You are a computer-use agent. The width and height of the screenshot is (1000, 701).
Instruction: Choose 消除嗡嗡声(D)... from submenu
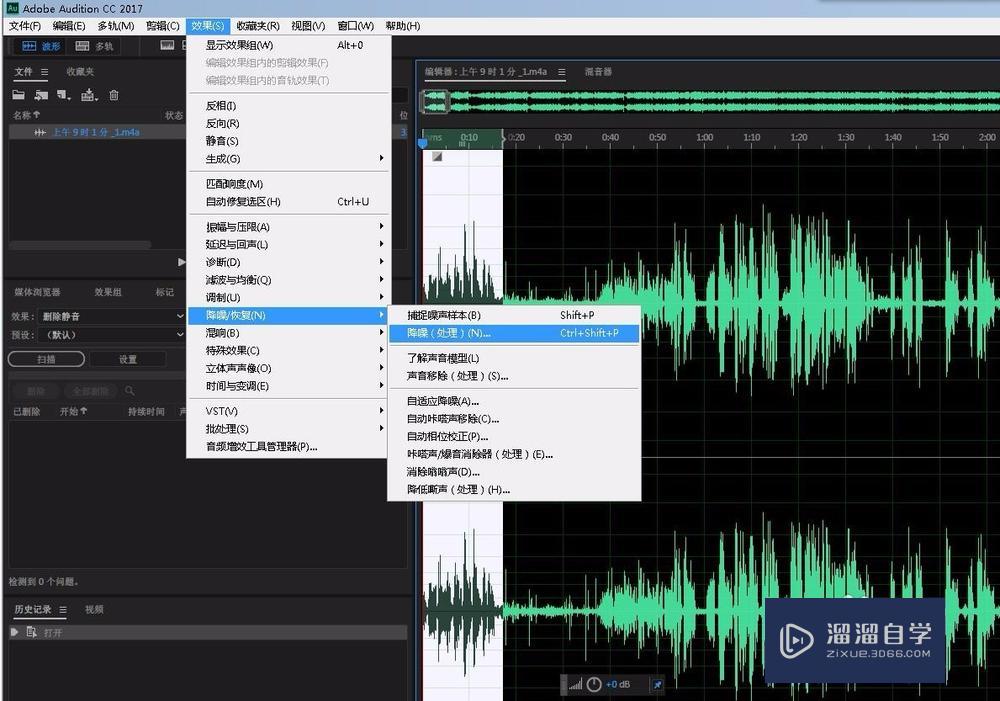(513, 472)
